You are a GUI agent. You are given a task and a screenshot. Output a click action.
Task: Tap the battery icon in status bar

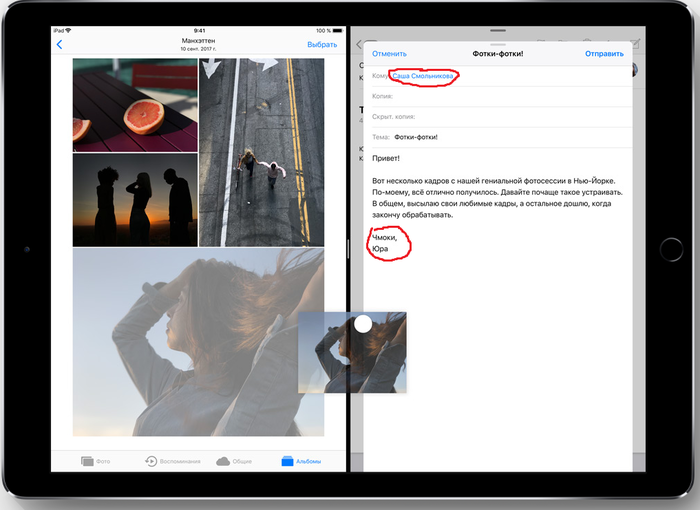337,31
